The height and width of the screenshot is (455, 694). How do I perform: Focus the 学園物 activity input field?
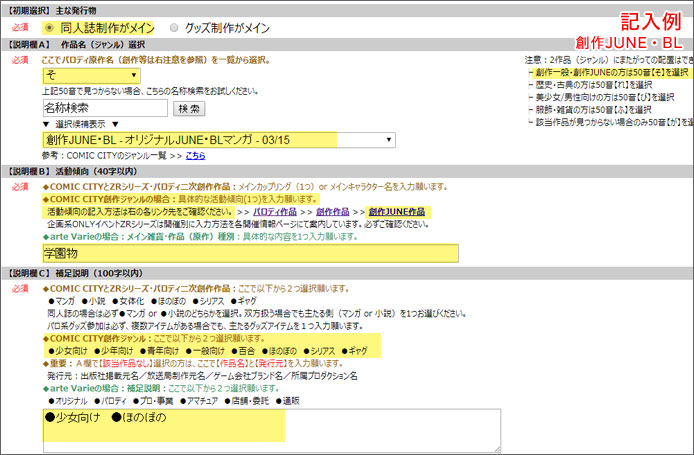tap(250, 254)
